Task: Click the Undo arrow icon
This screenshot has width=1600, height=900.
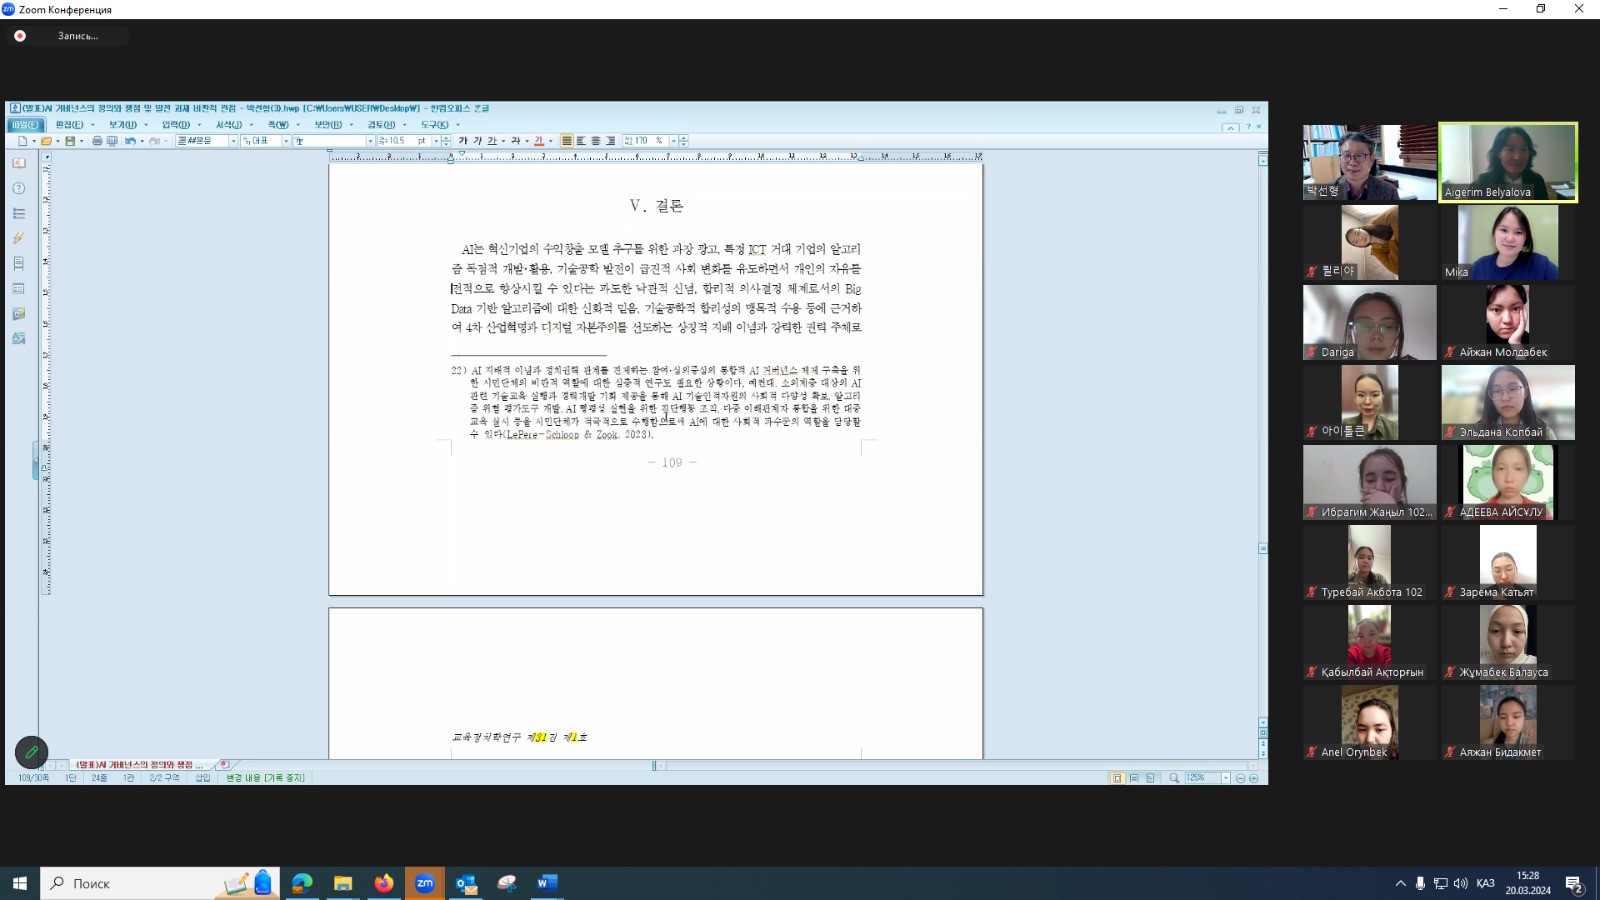Action: (130, 141)
